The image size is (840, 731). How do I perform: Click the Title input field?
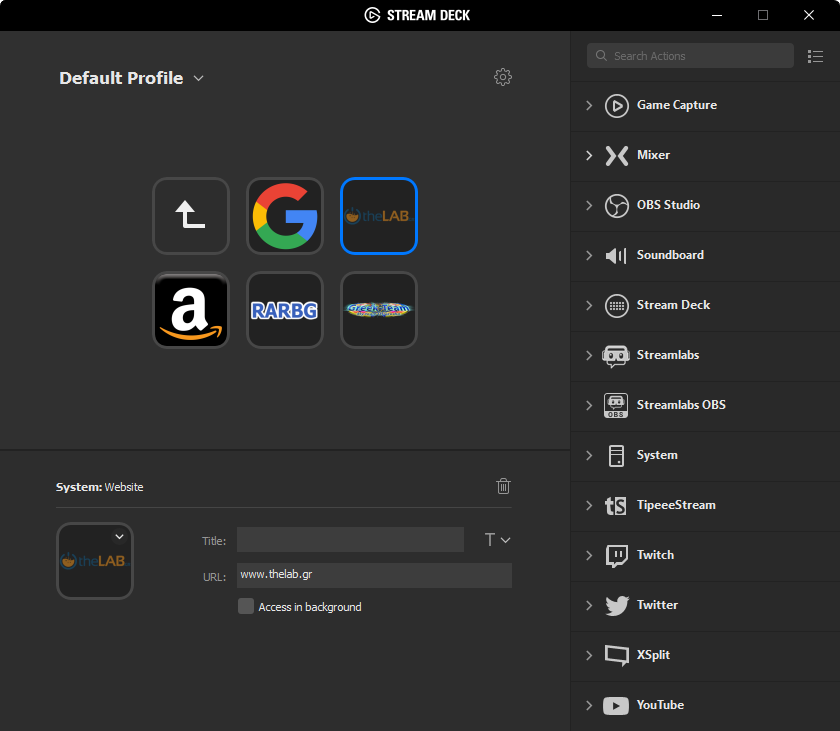pos(350,540)
